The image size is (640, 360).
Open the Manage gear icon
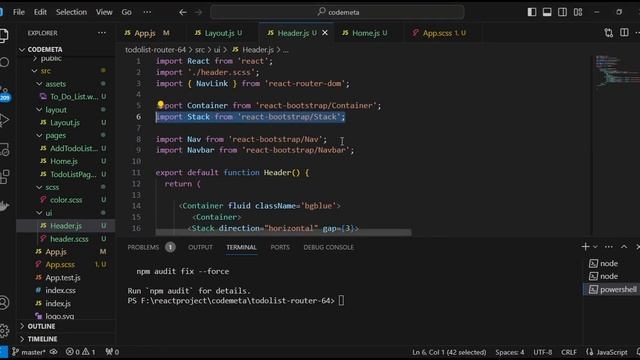(4, 331)
